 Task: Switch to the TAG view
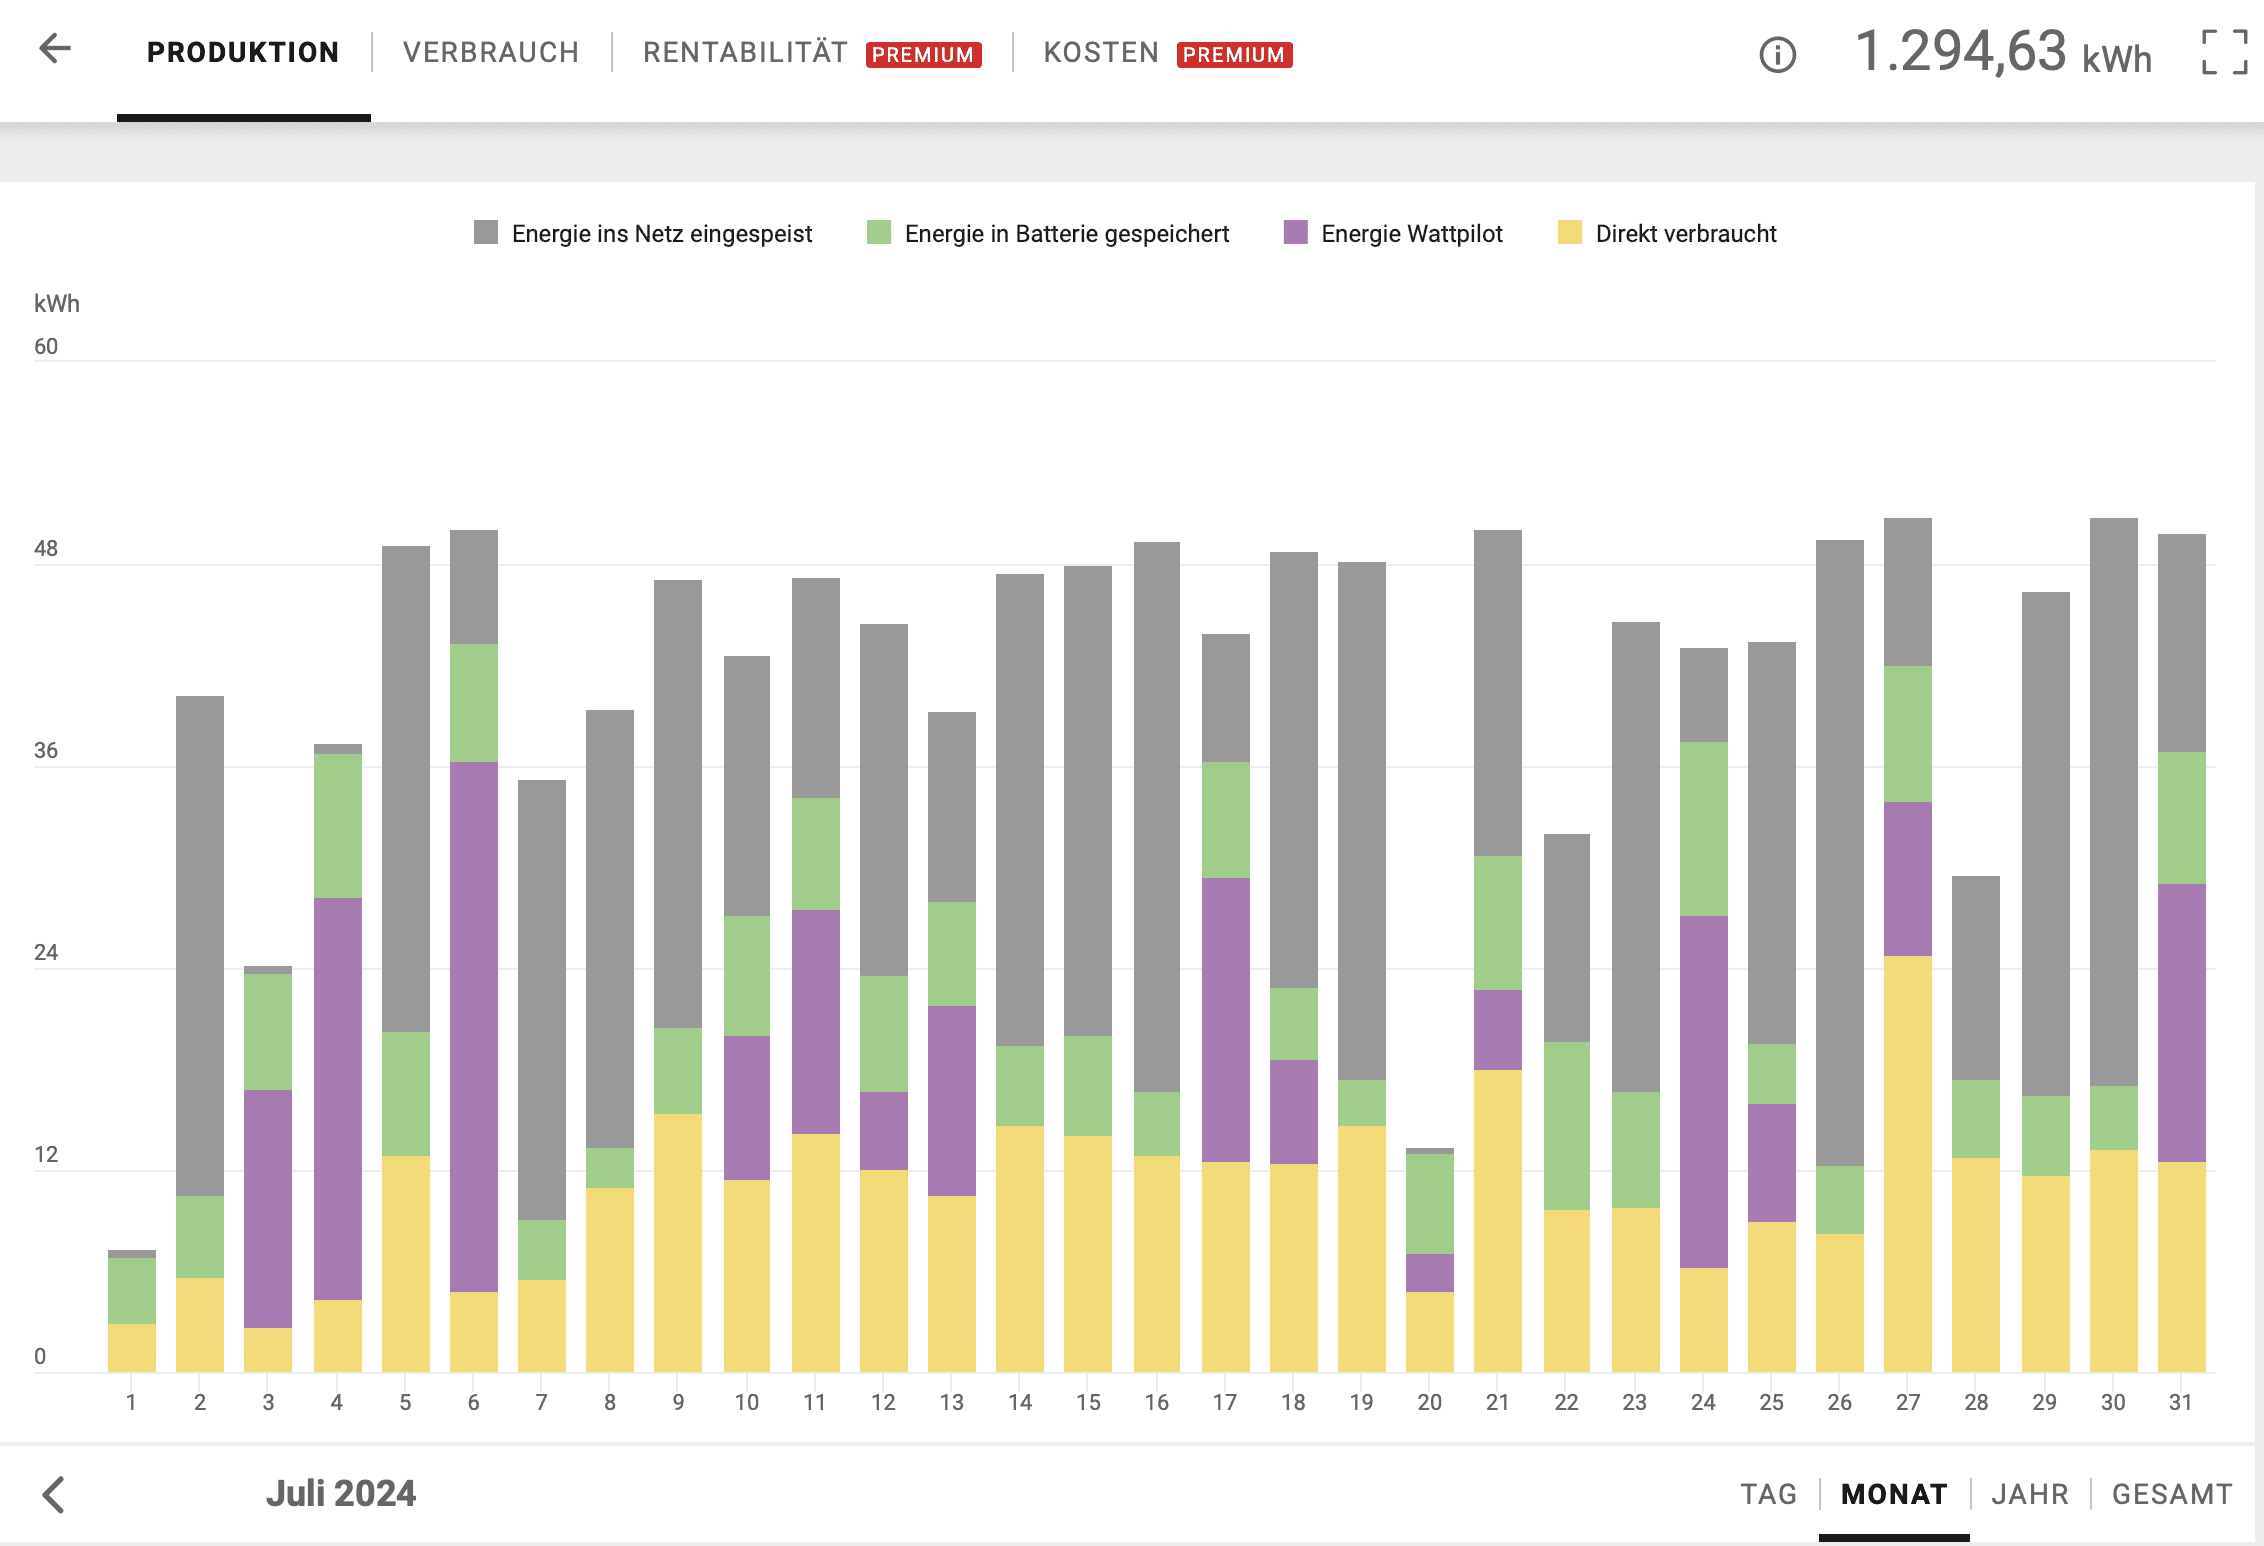pyautogui.click(x=1768, y=1494)
